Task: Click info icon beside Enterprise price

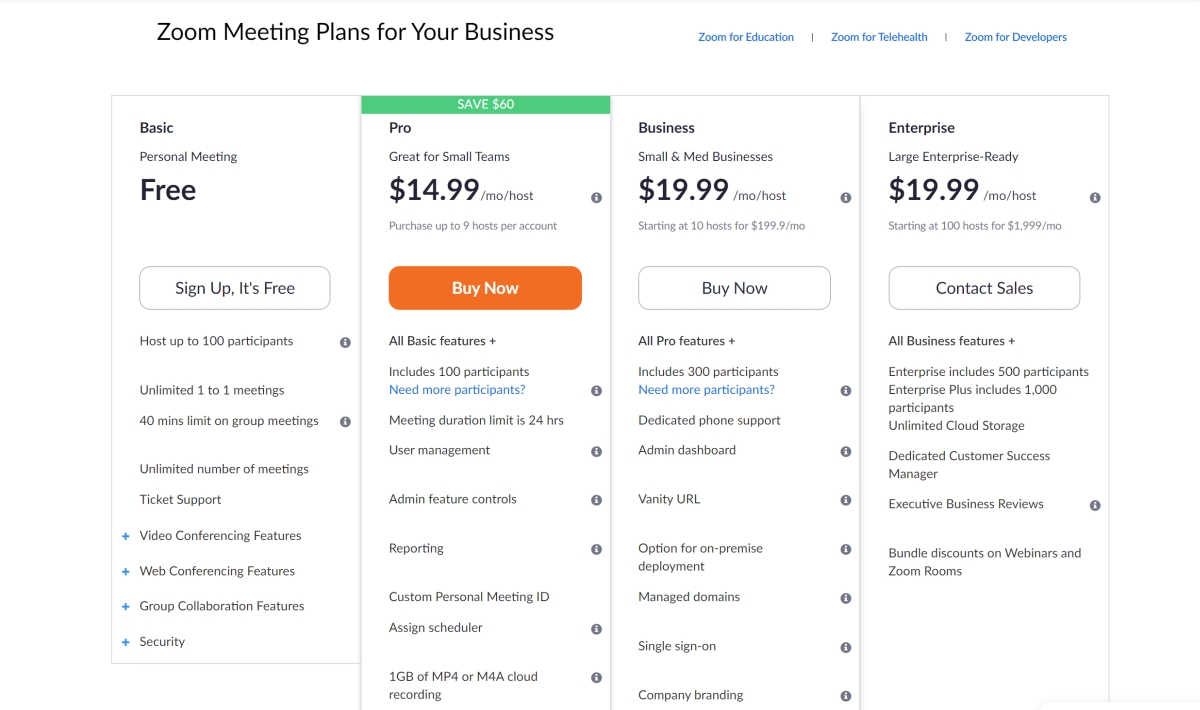Action: [1095, 198]
